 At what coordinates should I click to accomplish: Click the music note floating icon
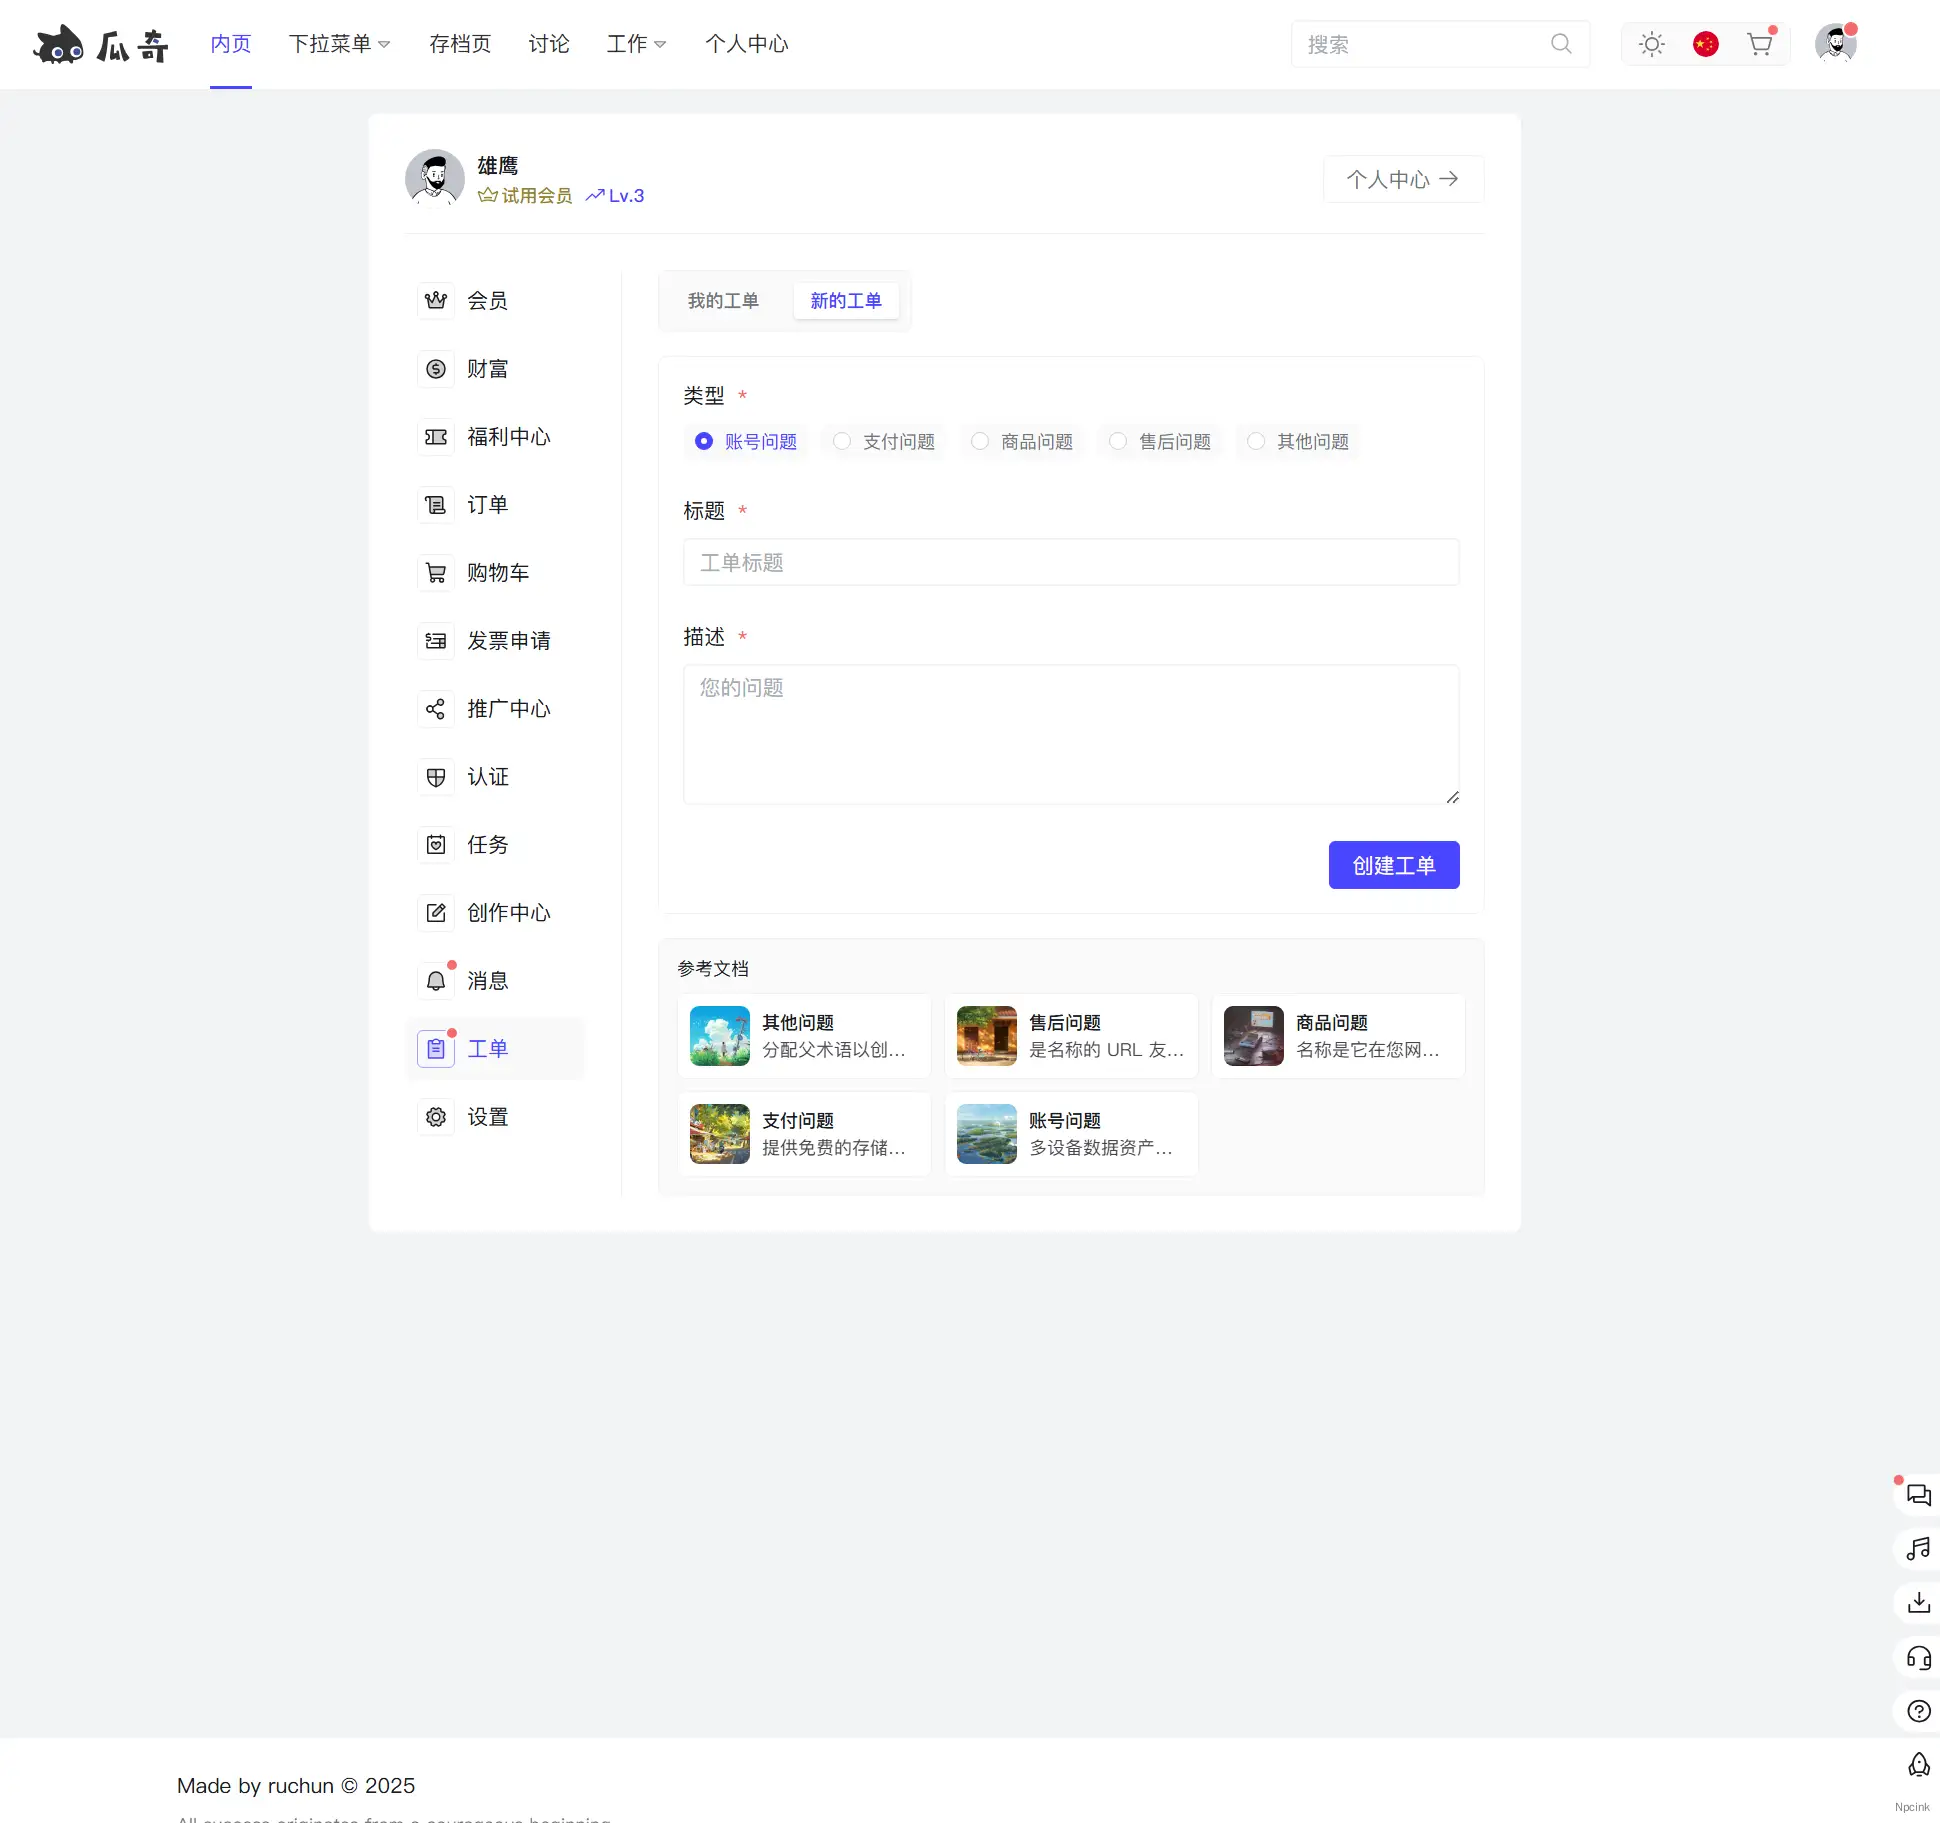(x=1918, y=1549)
